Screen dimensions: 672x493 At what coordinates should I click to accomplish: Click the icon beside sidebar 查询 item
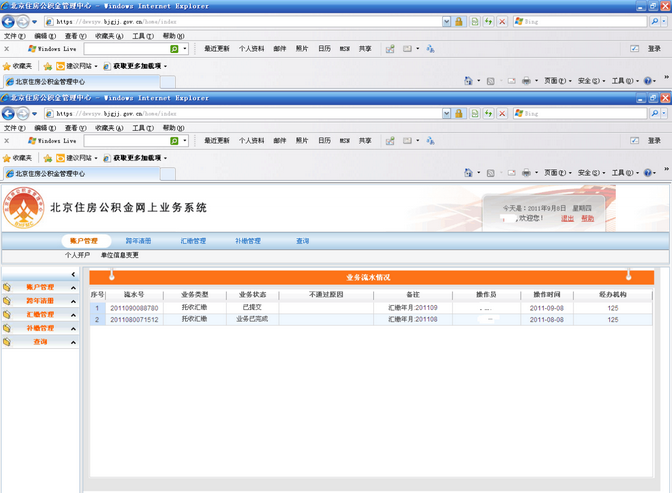pyautogui.click(x=7, y=342)
